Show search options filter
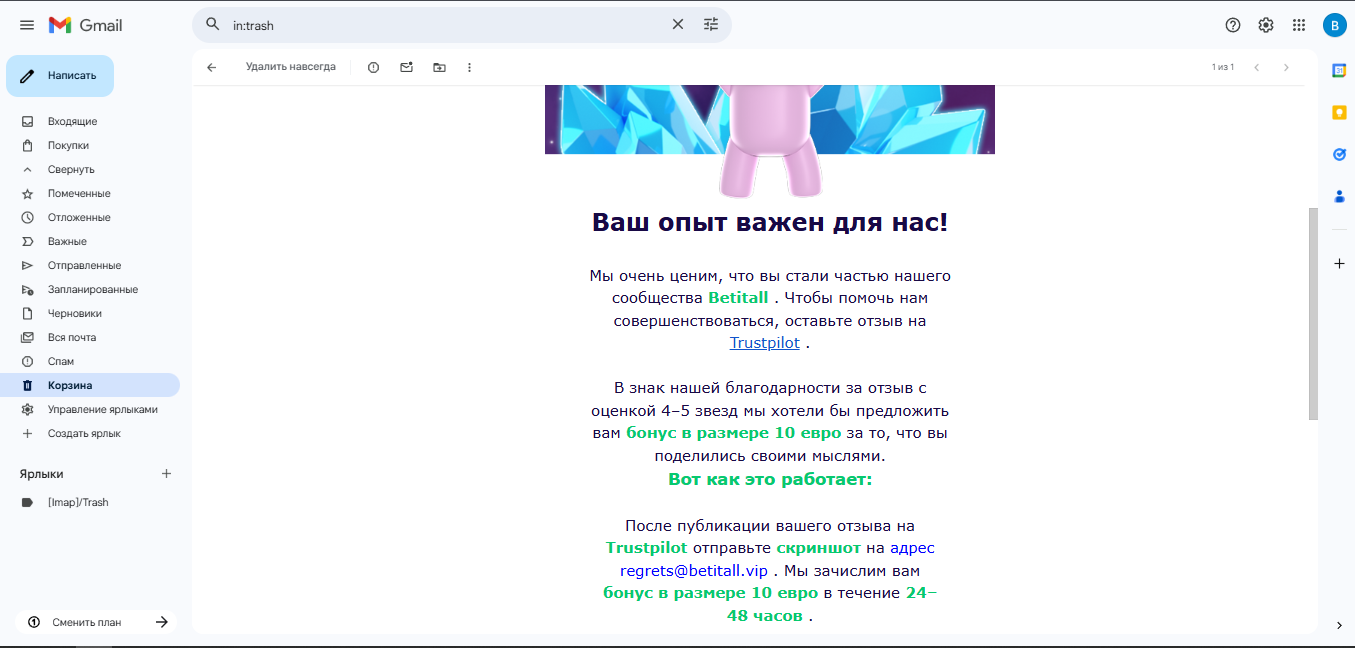1355x648 pixels. click(x=711, y=25)
